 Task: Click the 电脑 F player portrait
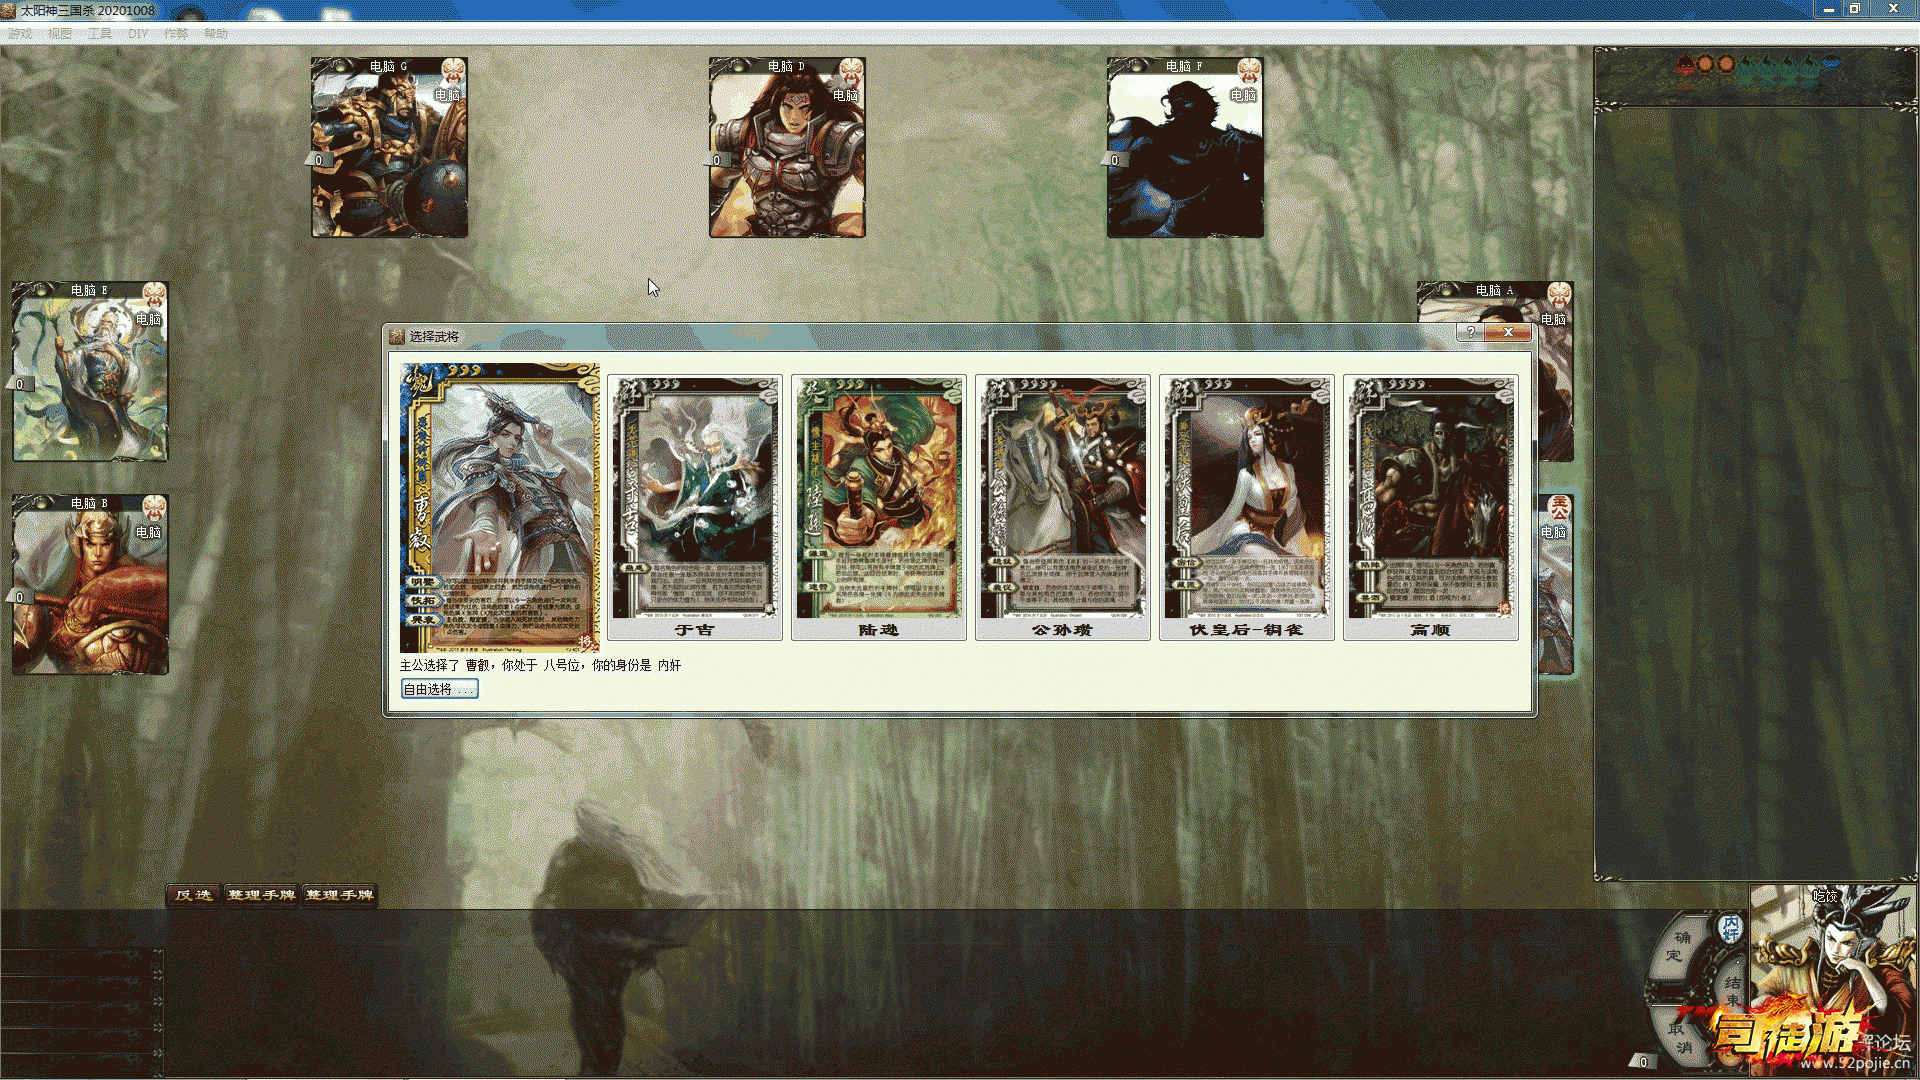pos(1185,147)
